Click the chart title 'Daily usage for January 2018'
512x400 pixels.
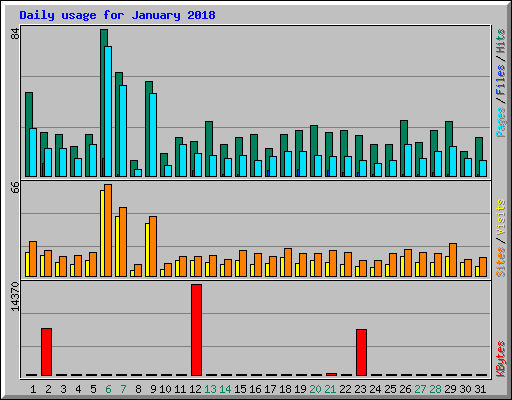pyautogui.click(x=117, y=15)
